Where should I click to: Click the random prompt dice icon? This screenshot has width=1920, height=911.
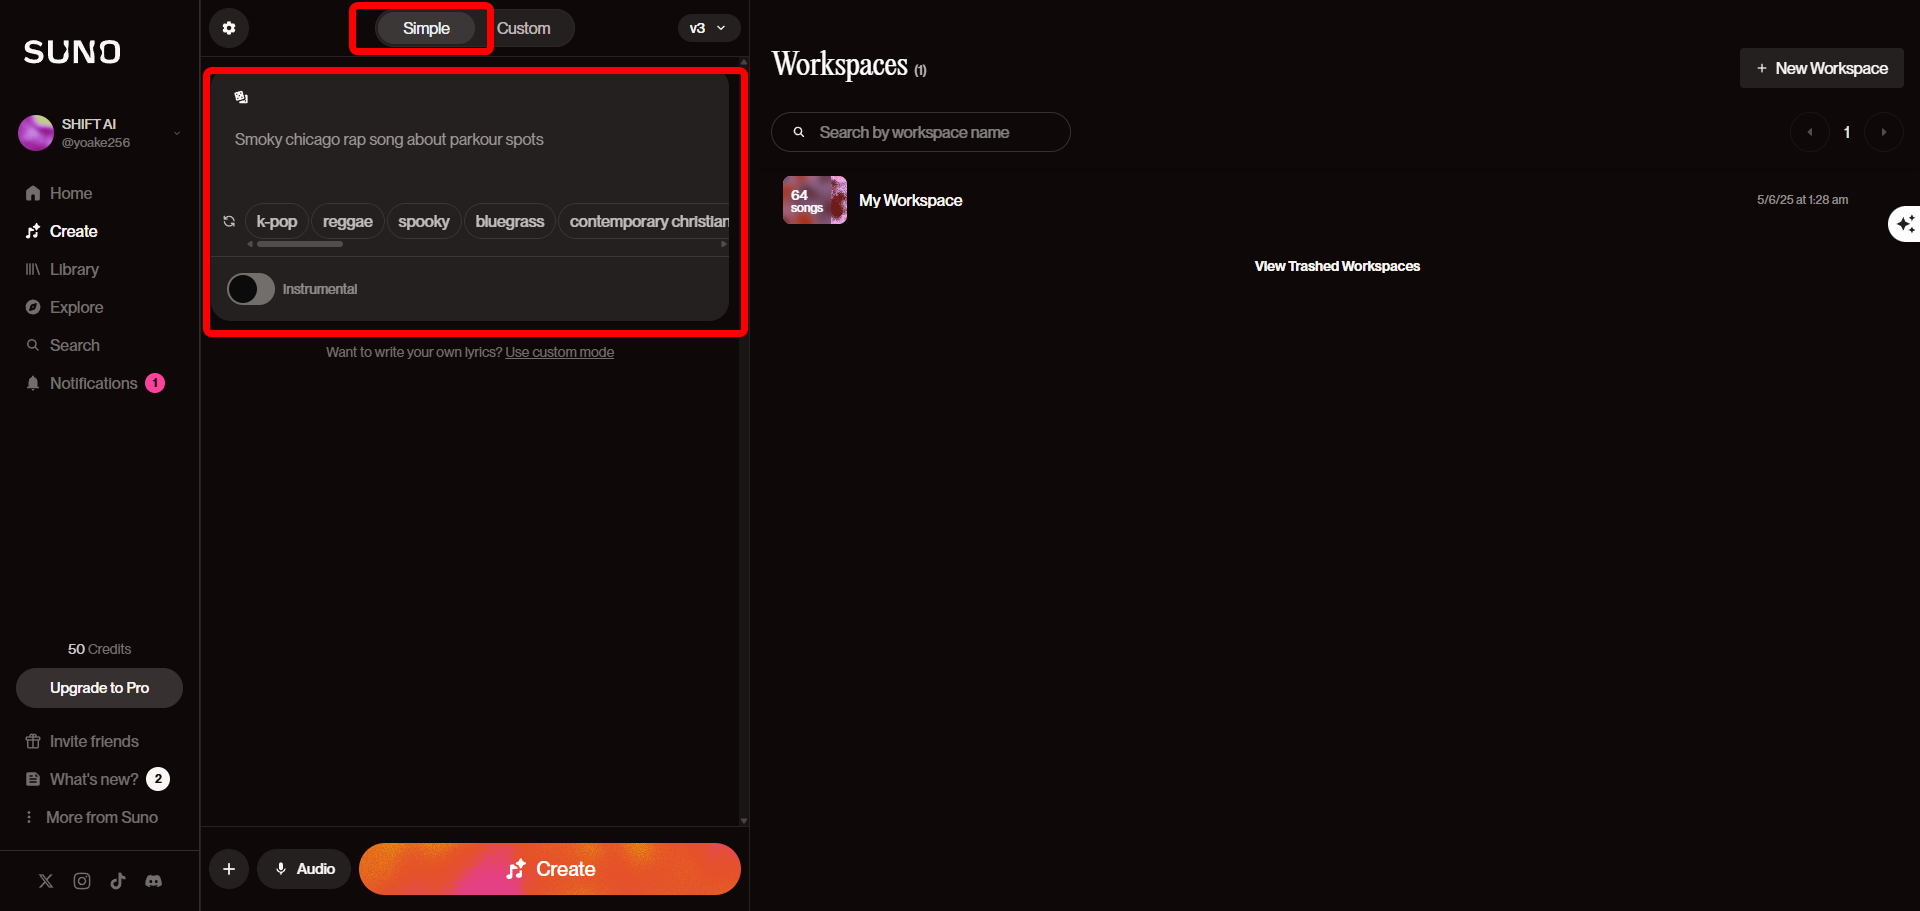point(241,97)
